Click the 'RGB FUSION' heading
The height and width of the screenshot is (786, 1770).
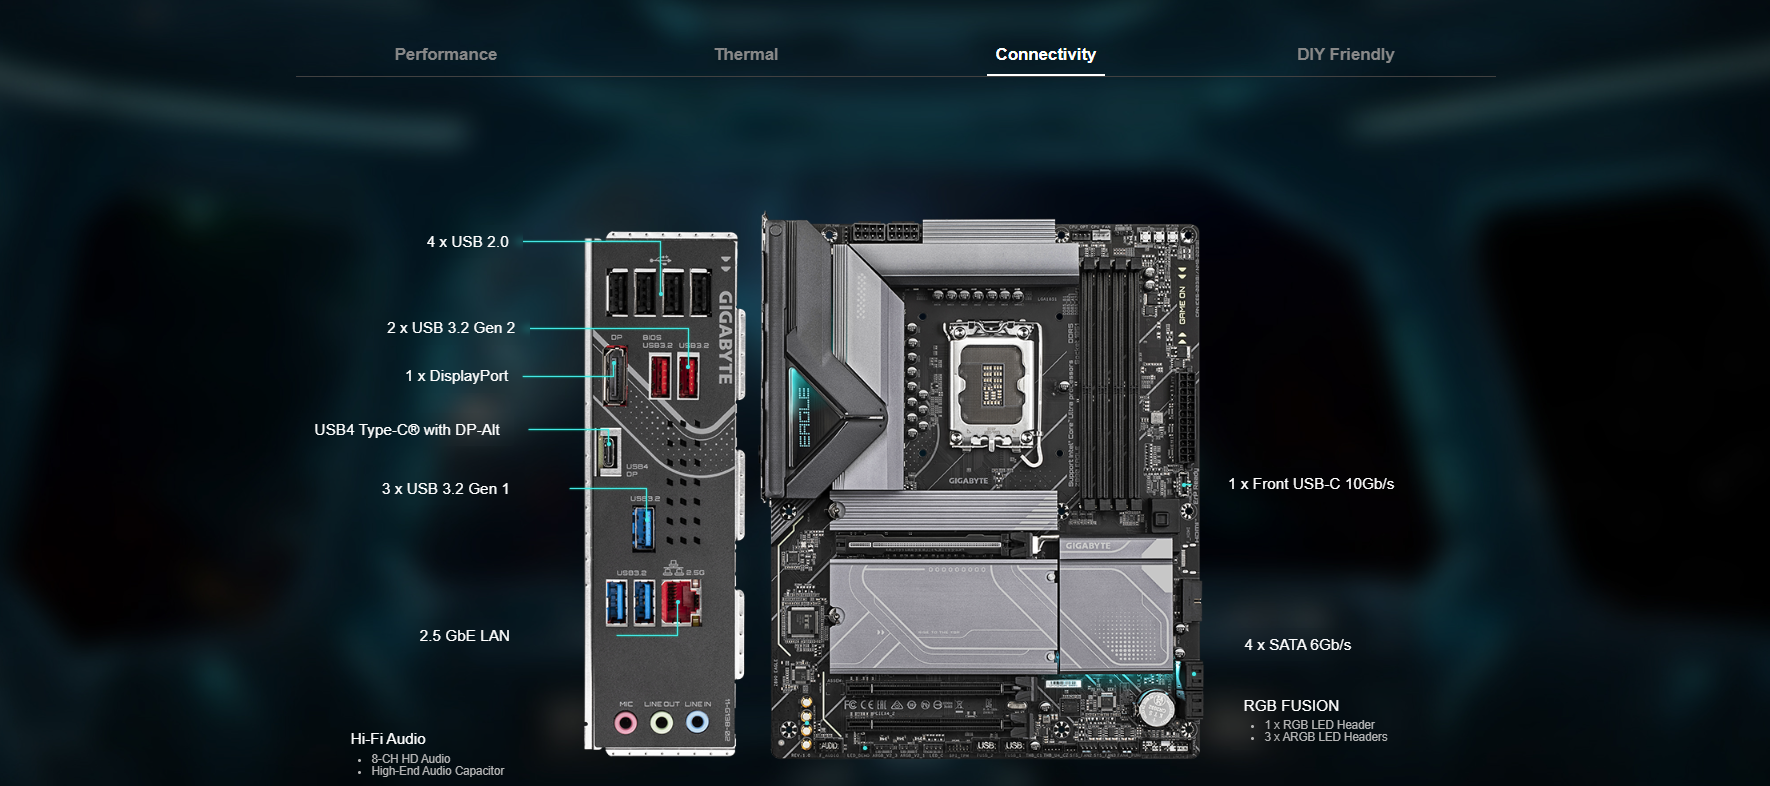click(1291, 705)
